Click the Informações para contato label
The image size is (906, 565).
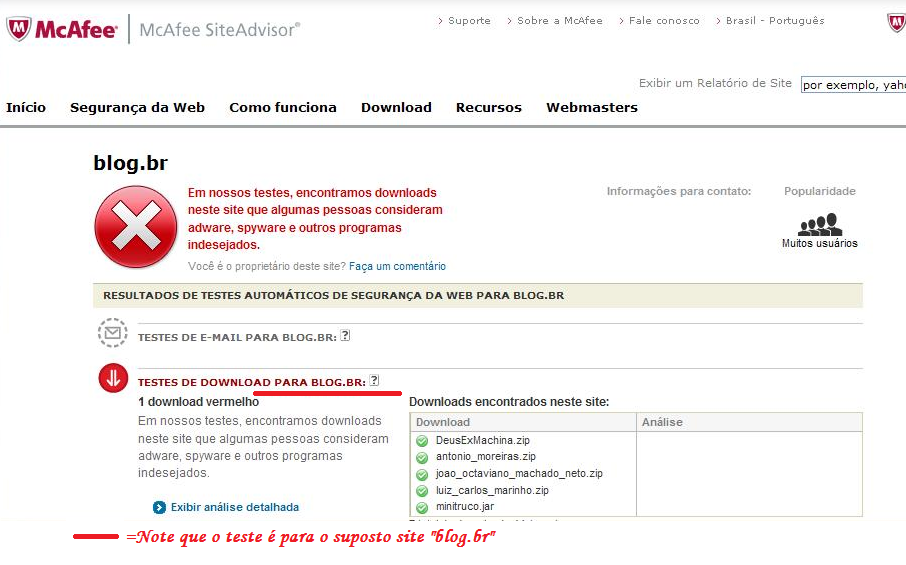pos(679,191)
